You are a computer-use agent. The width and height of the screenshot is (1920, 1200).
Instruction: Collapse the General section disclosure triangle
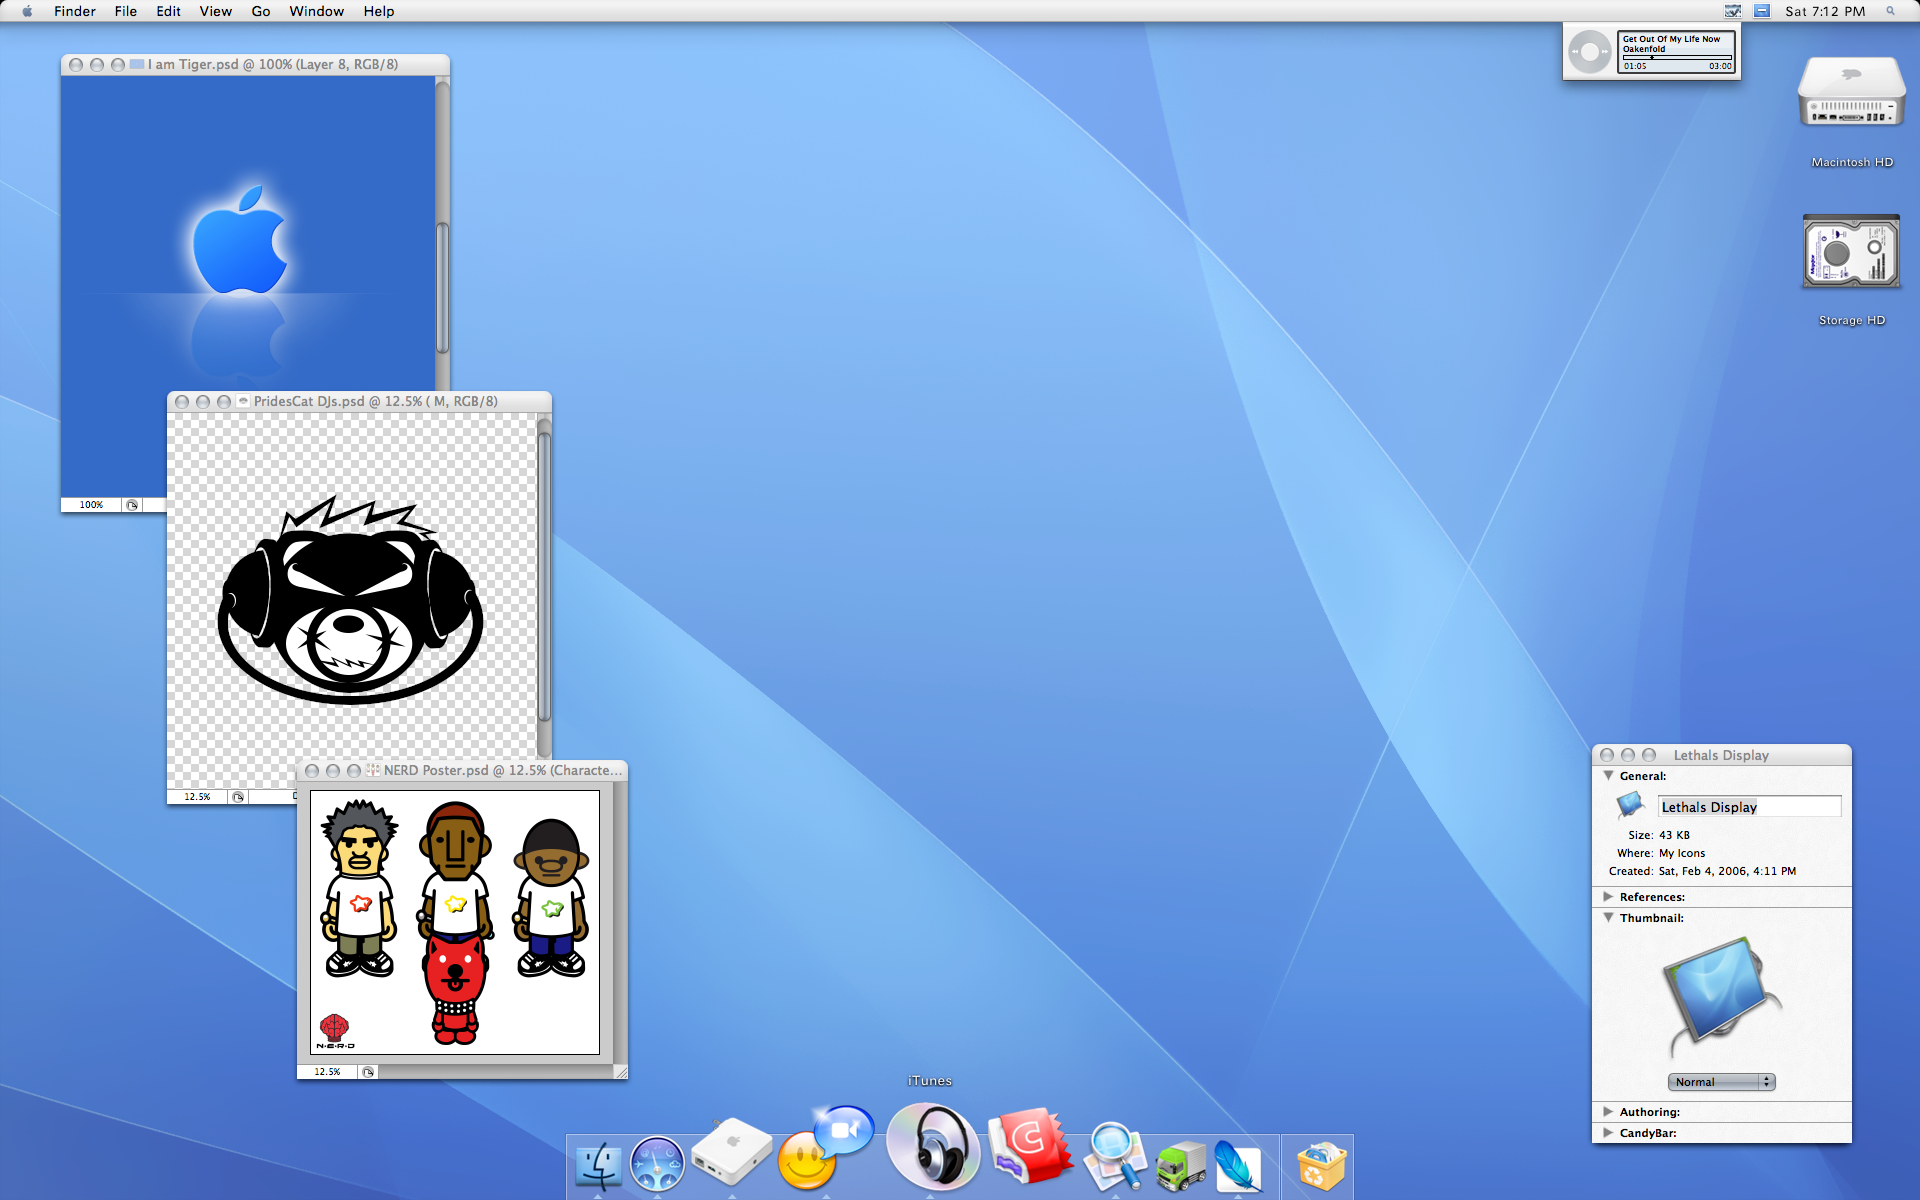[x=1608, y=776]
